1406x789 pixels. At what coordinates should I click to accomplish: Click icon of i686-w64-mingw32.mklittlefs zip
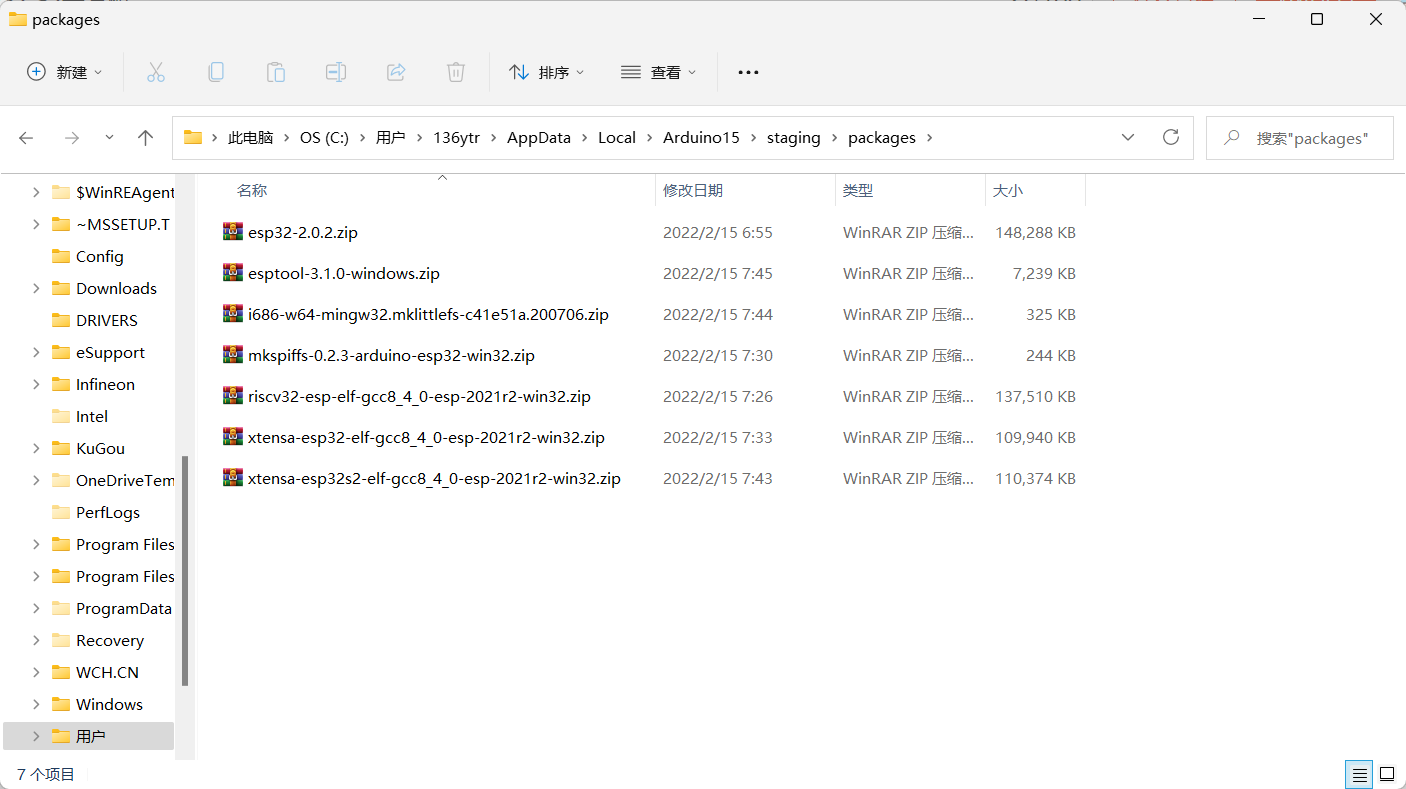pyautogui.click(x=233, y=314)
